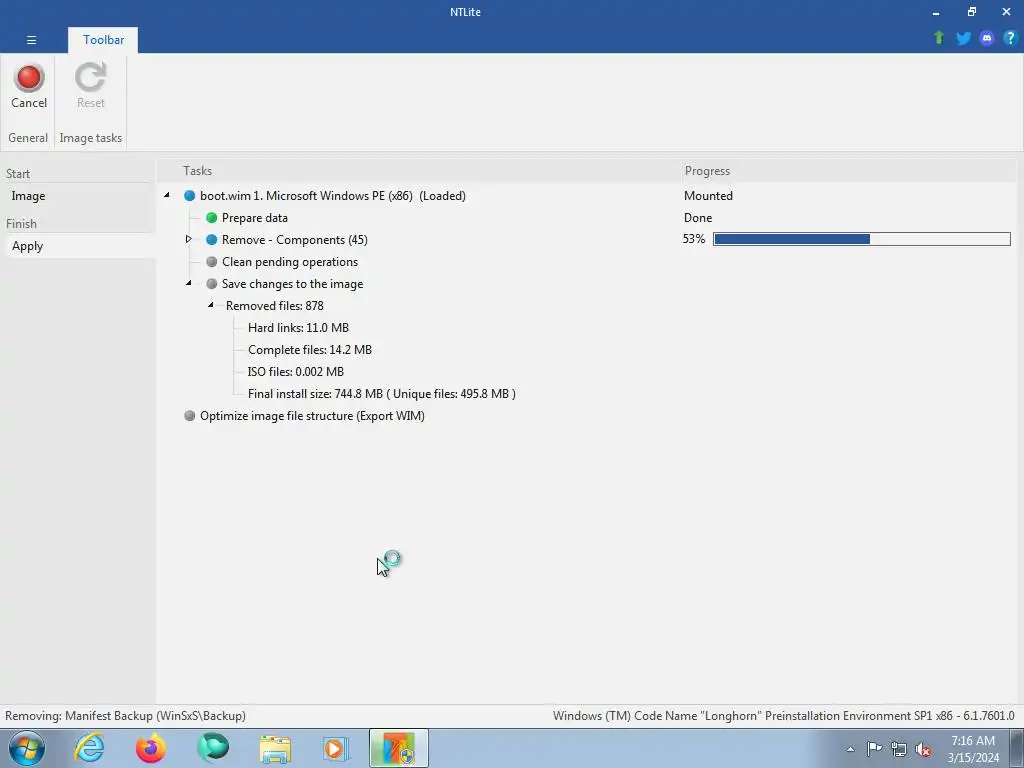Click Windows Longhorn Preinstallation Environment status text
This screenshot has height=768, width=1024.
coord(784,716)
